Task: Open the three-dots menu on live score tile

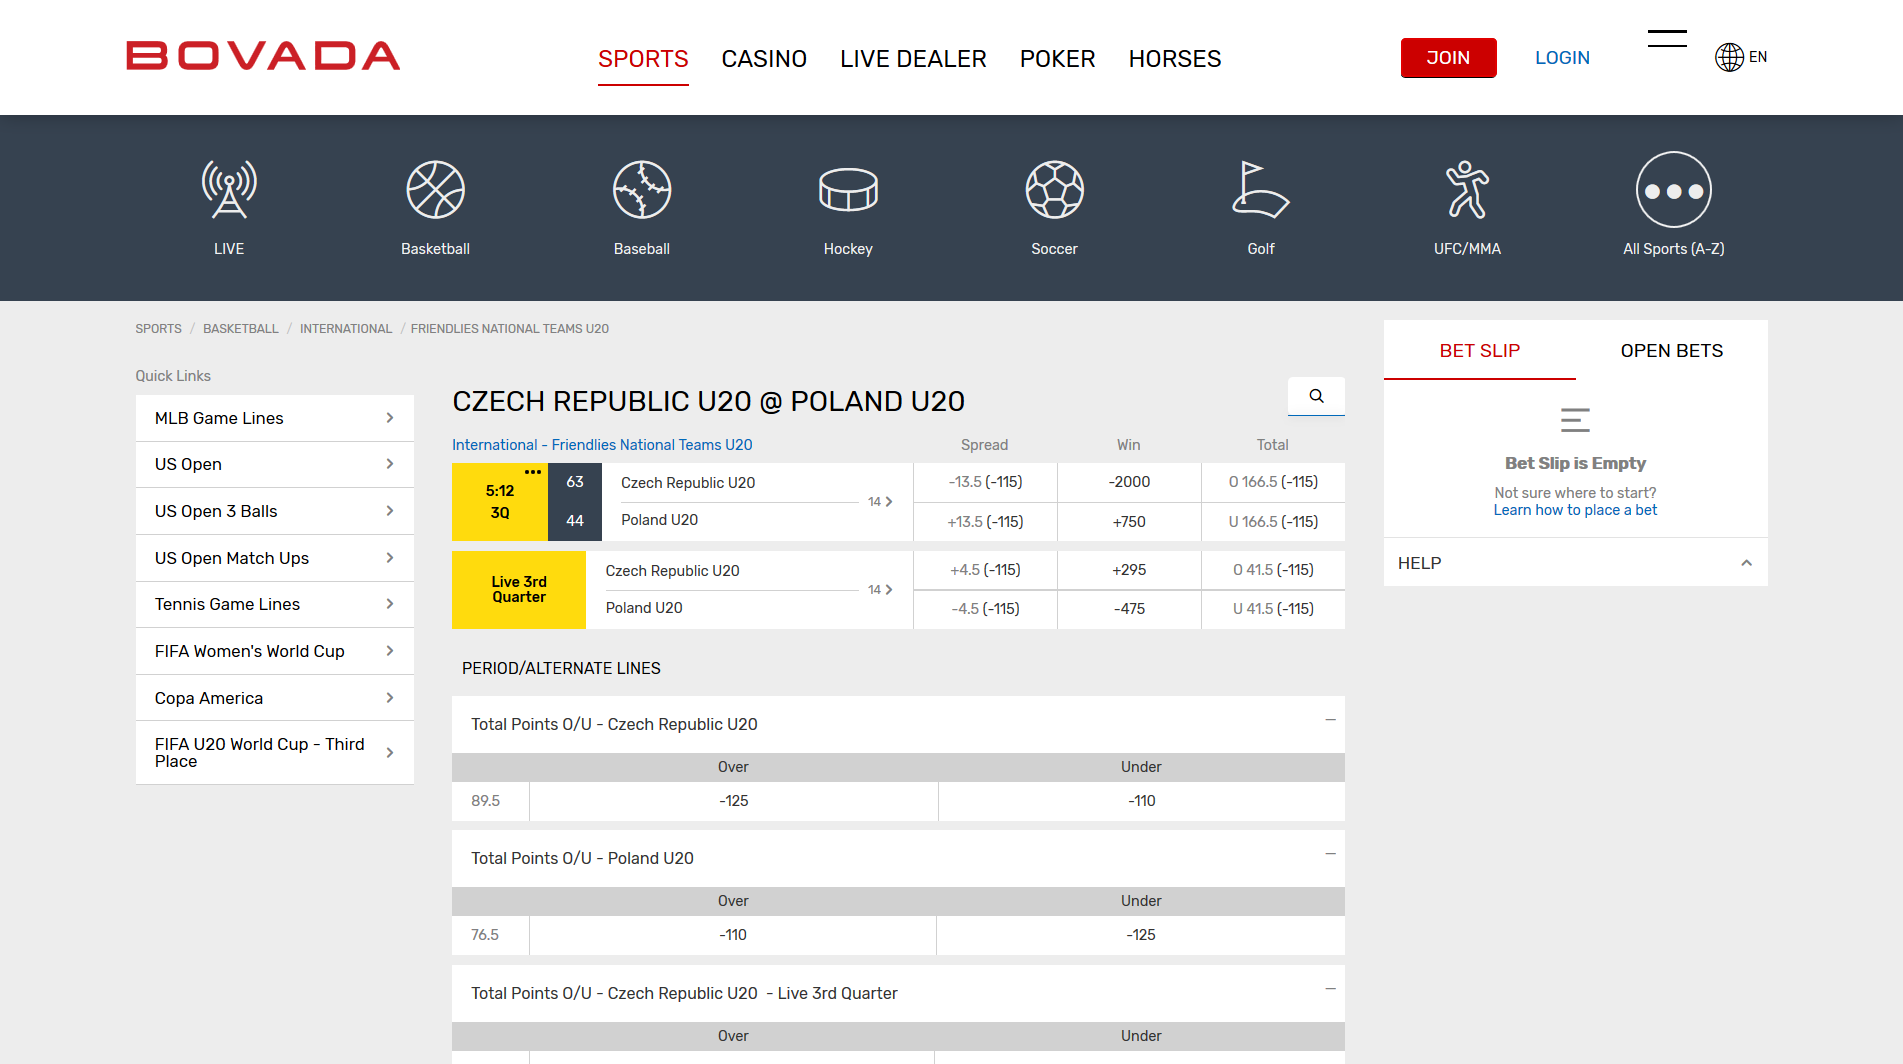Action: (533, 472)
